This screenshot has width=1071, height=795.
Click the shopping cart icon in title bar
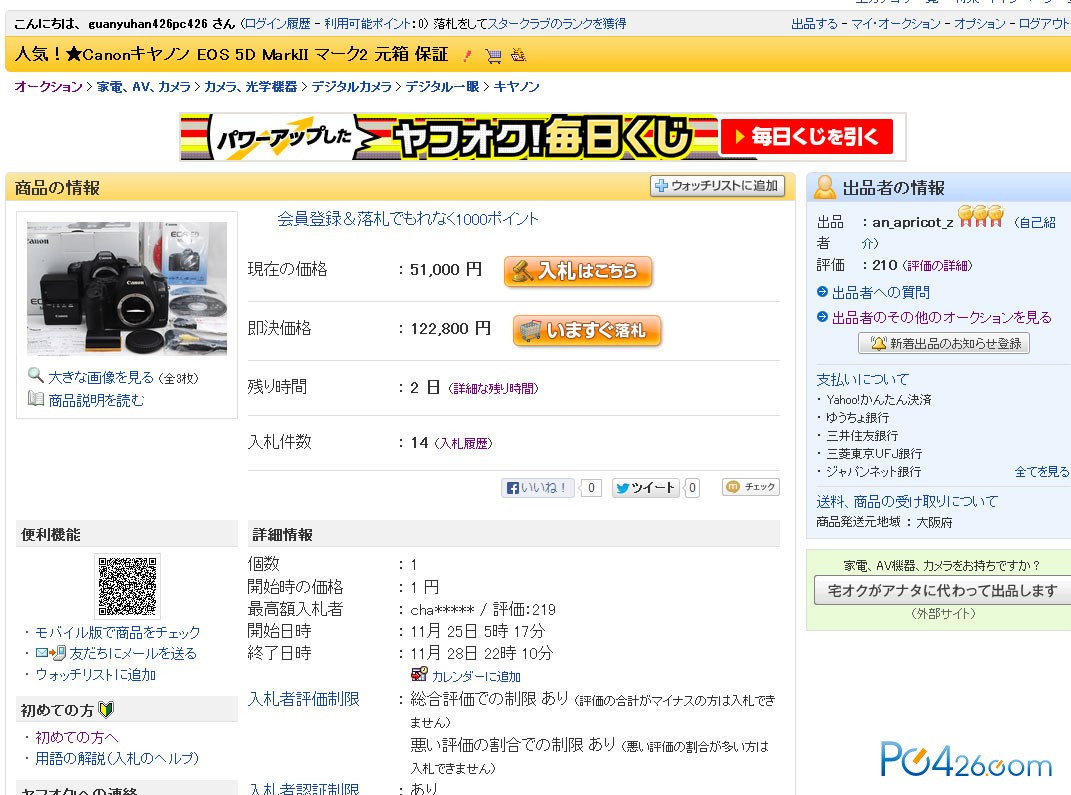pyautogui.click(x=493, y=56)
